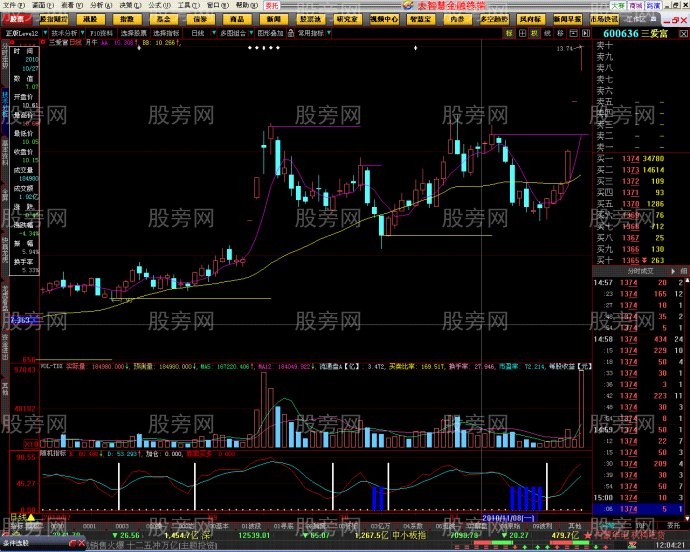Click the 大手 button at top right
690x552 pixels.
tap(618, 6)
